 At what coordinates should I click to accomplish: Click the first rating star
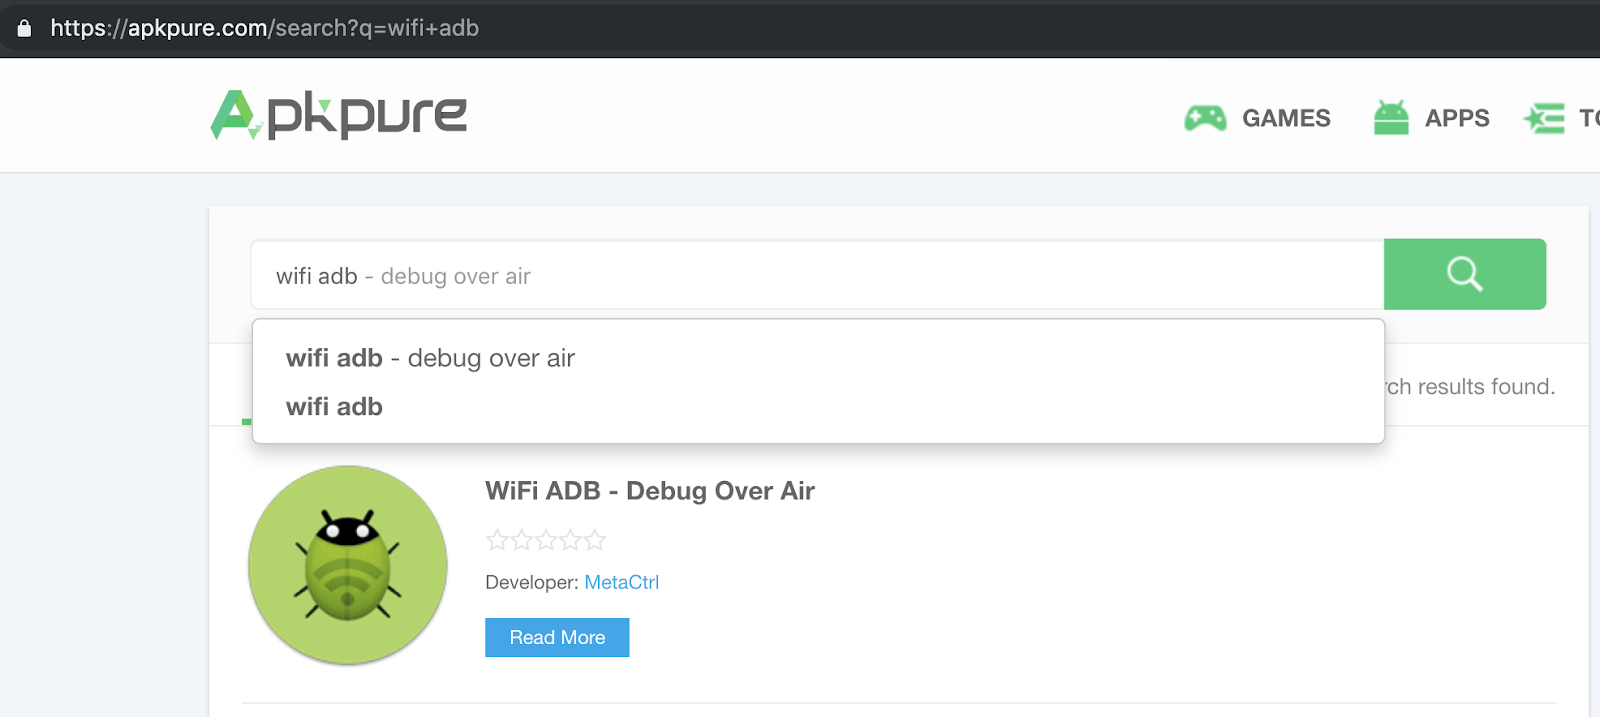click(497, 541)
